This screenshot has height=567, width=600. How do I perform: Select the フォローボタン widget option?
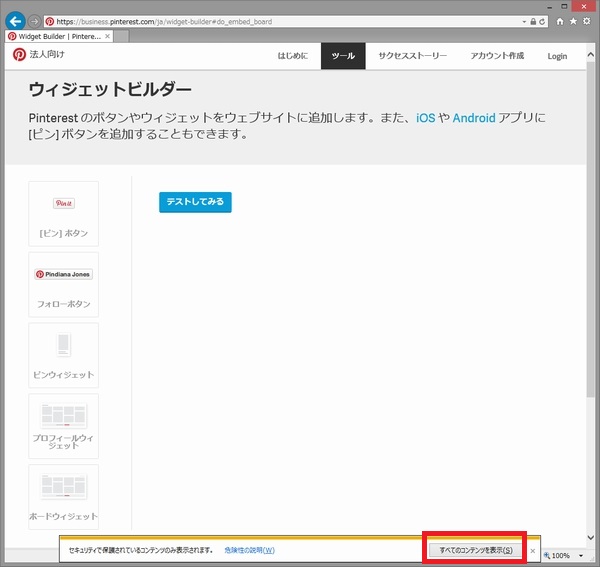[64, 284]
